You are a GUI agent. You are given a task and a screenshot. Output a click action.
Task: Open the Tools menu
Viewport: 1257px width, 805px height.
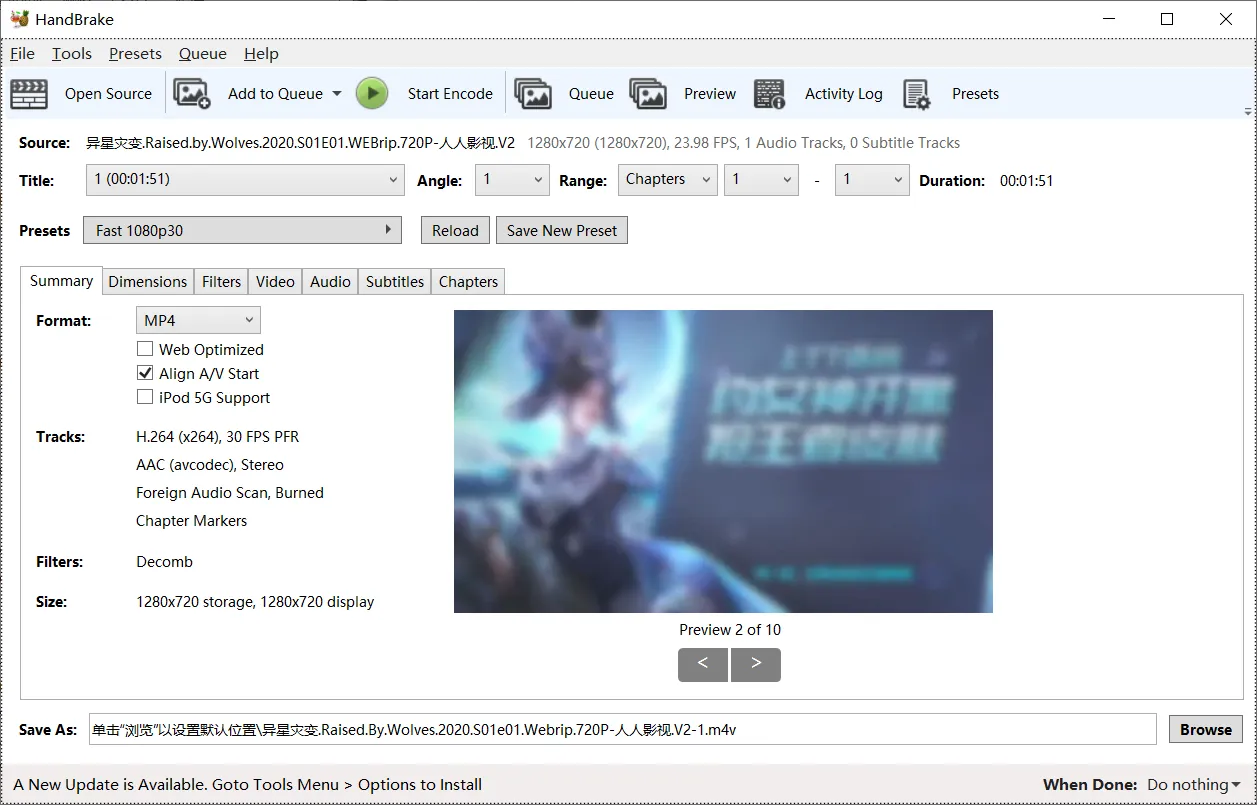[x=72, y=54]
